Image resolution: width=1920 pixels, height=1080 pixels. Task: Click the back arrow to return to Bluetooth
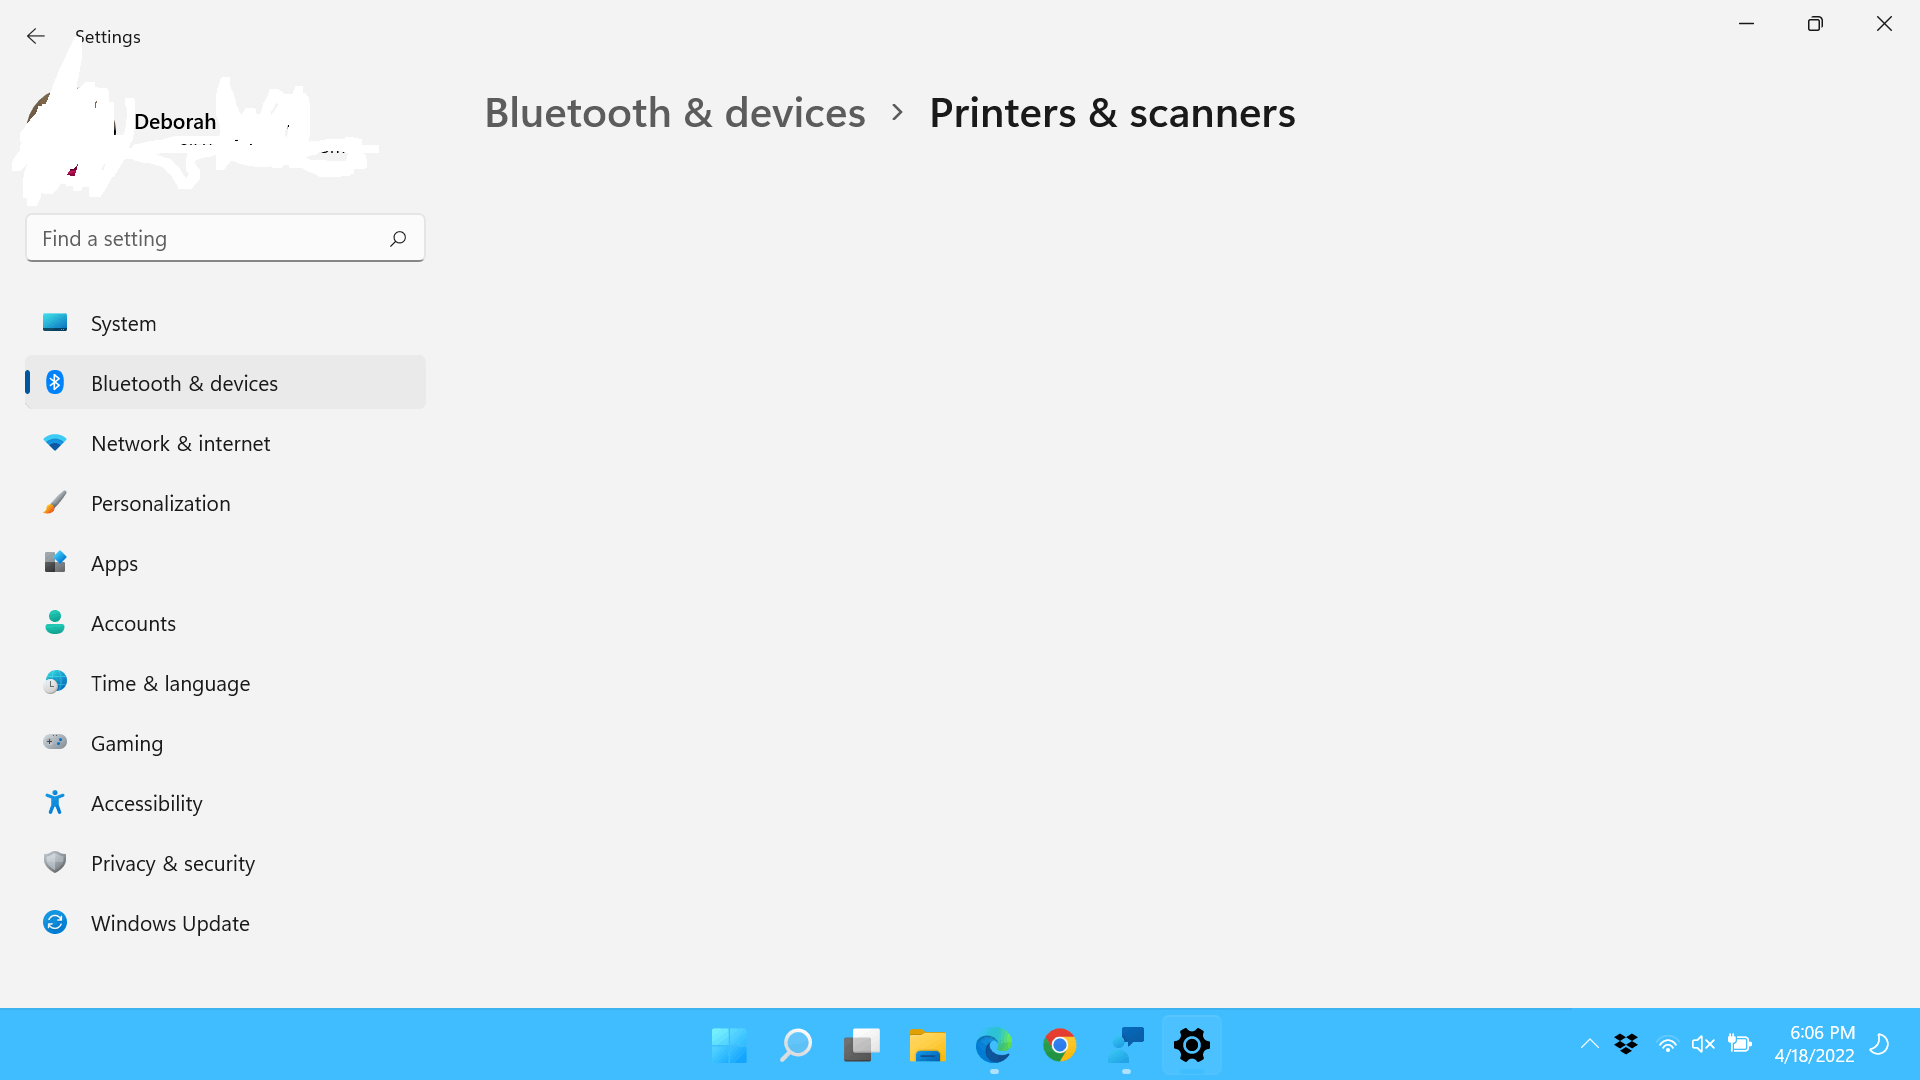[x=36, y=34]
